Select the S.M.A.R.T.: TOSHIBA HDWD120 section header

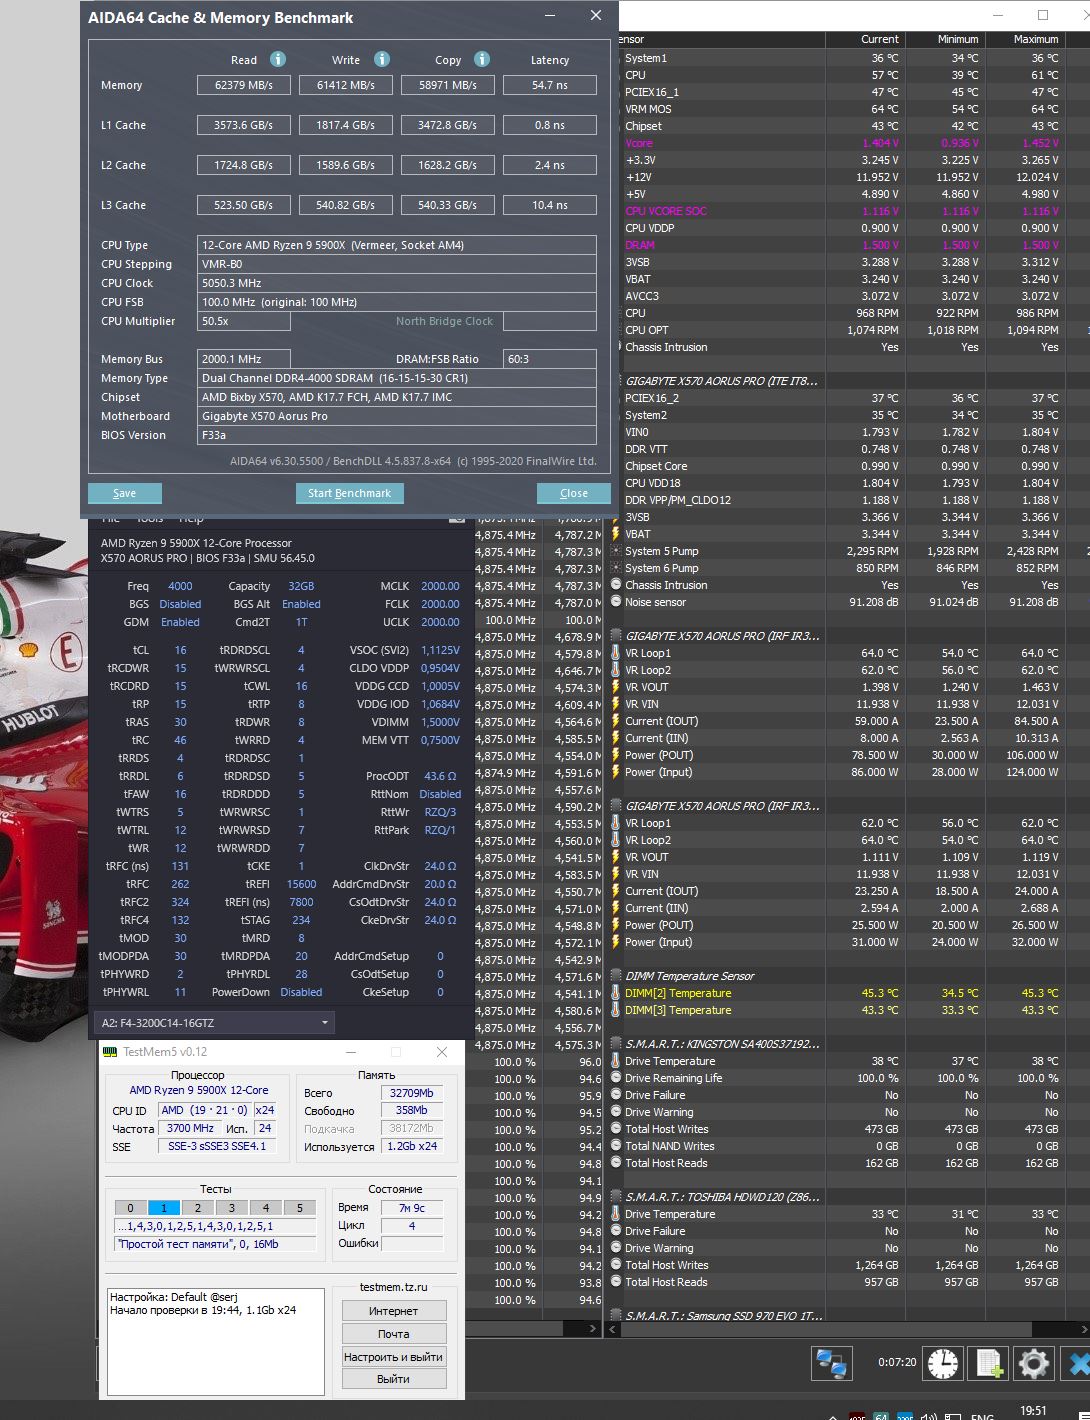click(722, 1197)
